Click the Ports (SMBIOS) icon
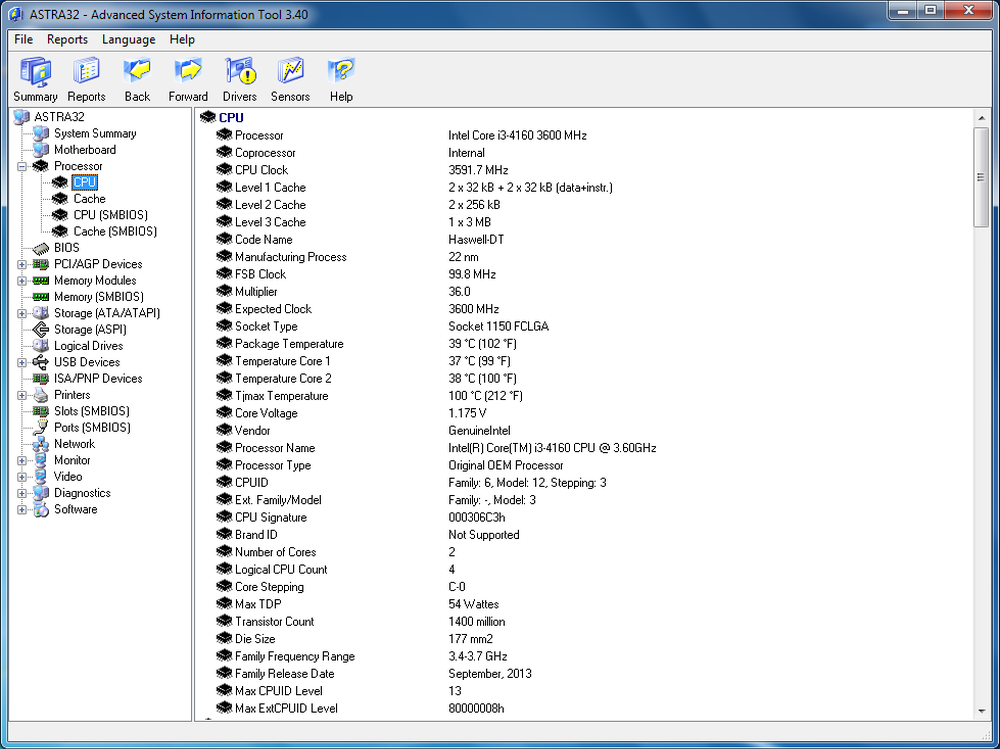This screenshot has width=1000, height=749. pos(41,427)
